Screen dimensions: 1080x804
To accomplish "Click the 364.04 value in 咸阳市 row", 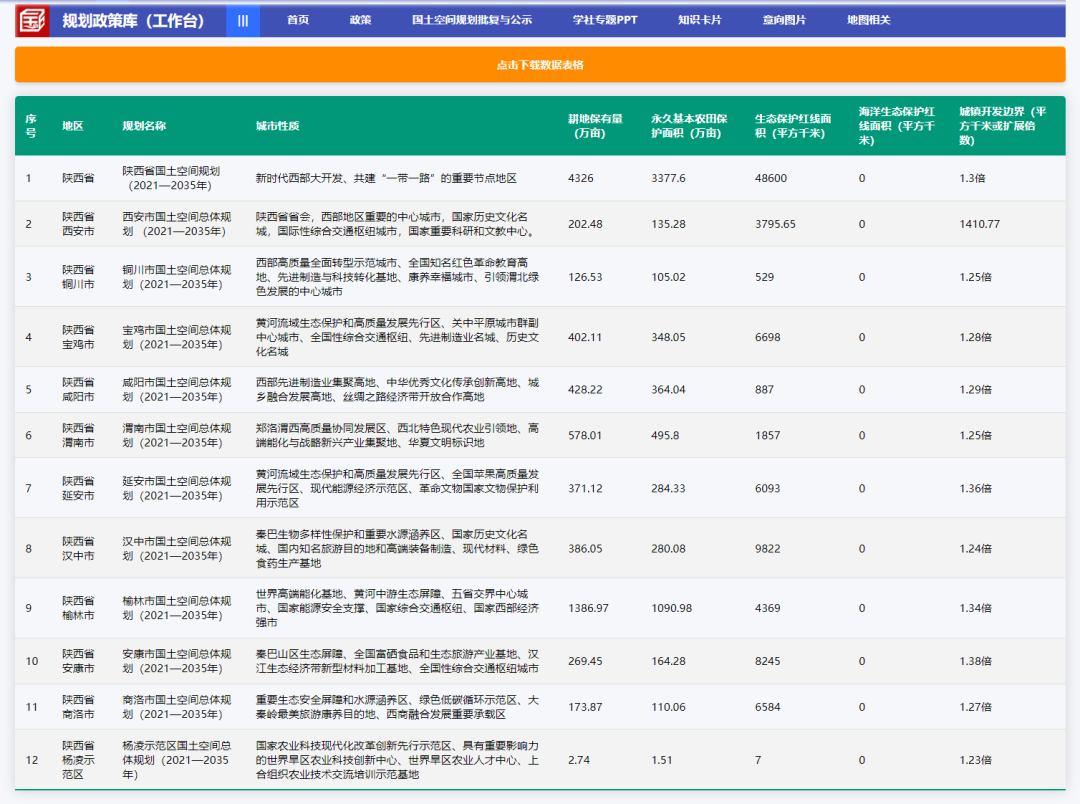I will [x=668, y=389].
